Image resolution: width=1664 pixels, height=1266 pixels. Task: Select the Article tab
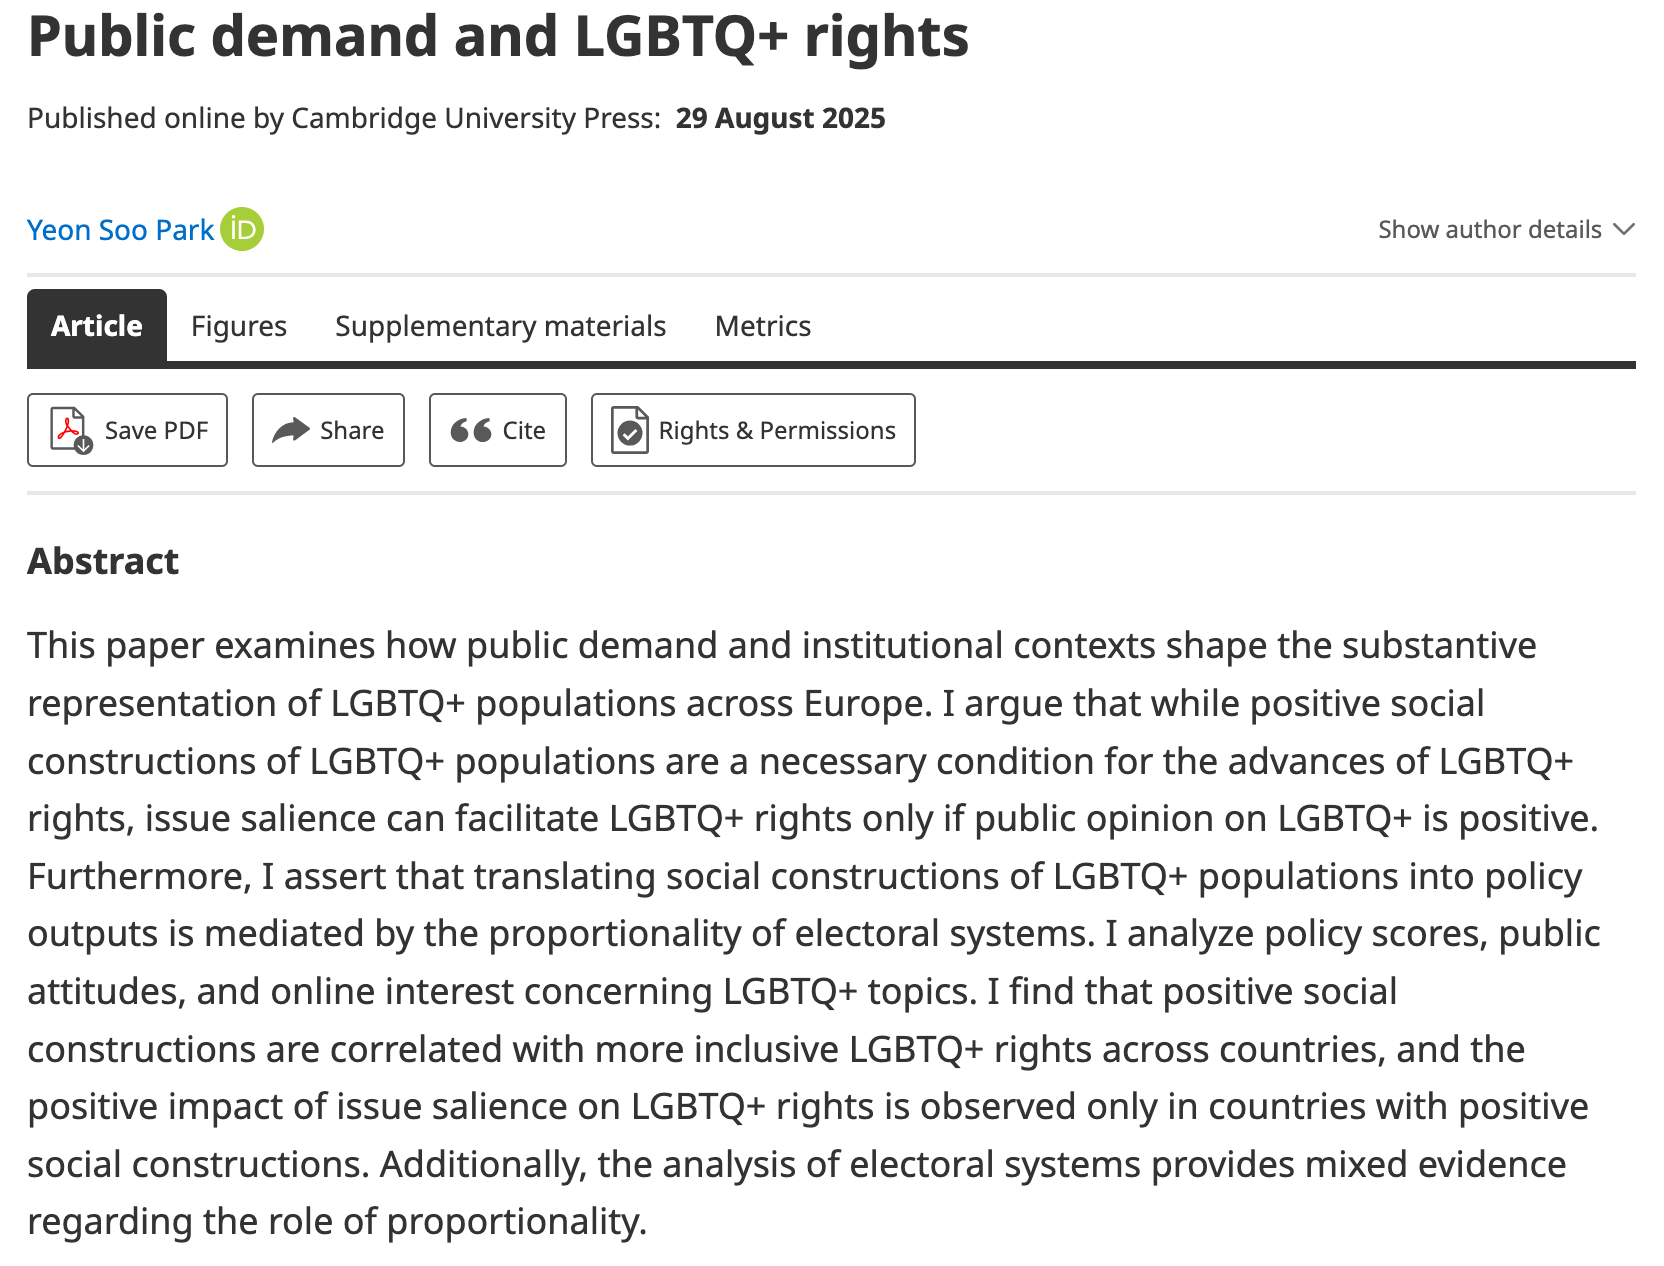(97, 326)
